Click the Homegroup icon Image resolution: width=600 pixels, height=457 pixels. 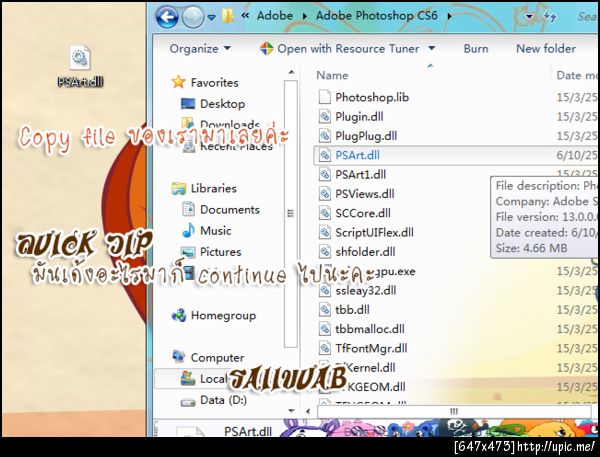point(179,315)
